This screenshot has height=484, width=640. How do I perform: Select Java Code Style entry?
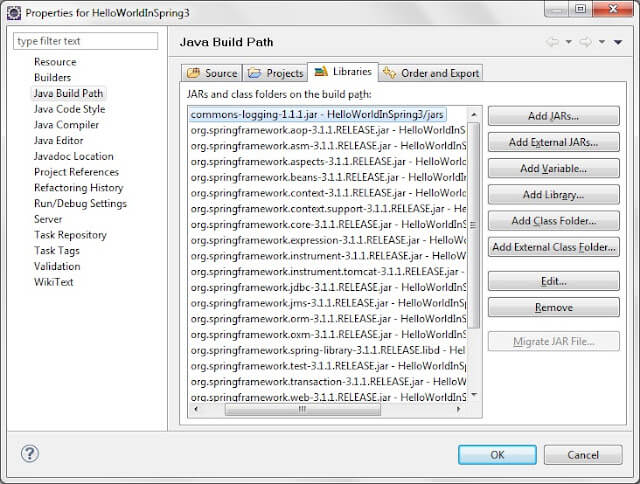(x=69, y=109)
